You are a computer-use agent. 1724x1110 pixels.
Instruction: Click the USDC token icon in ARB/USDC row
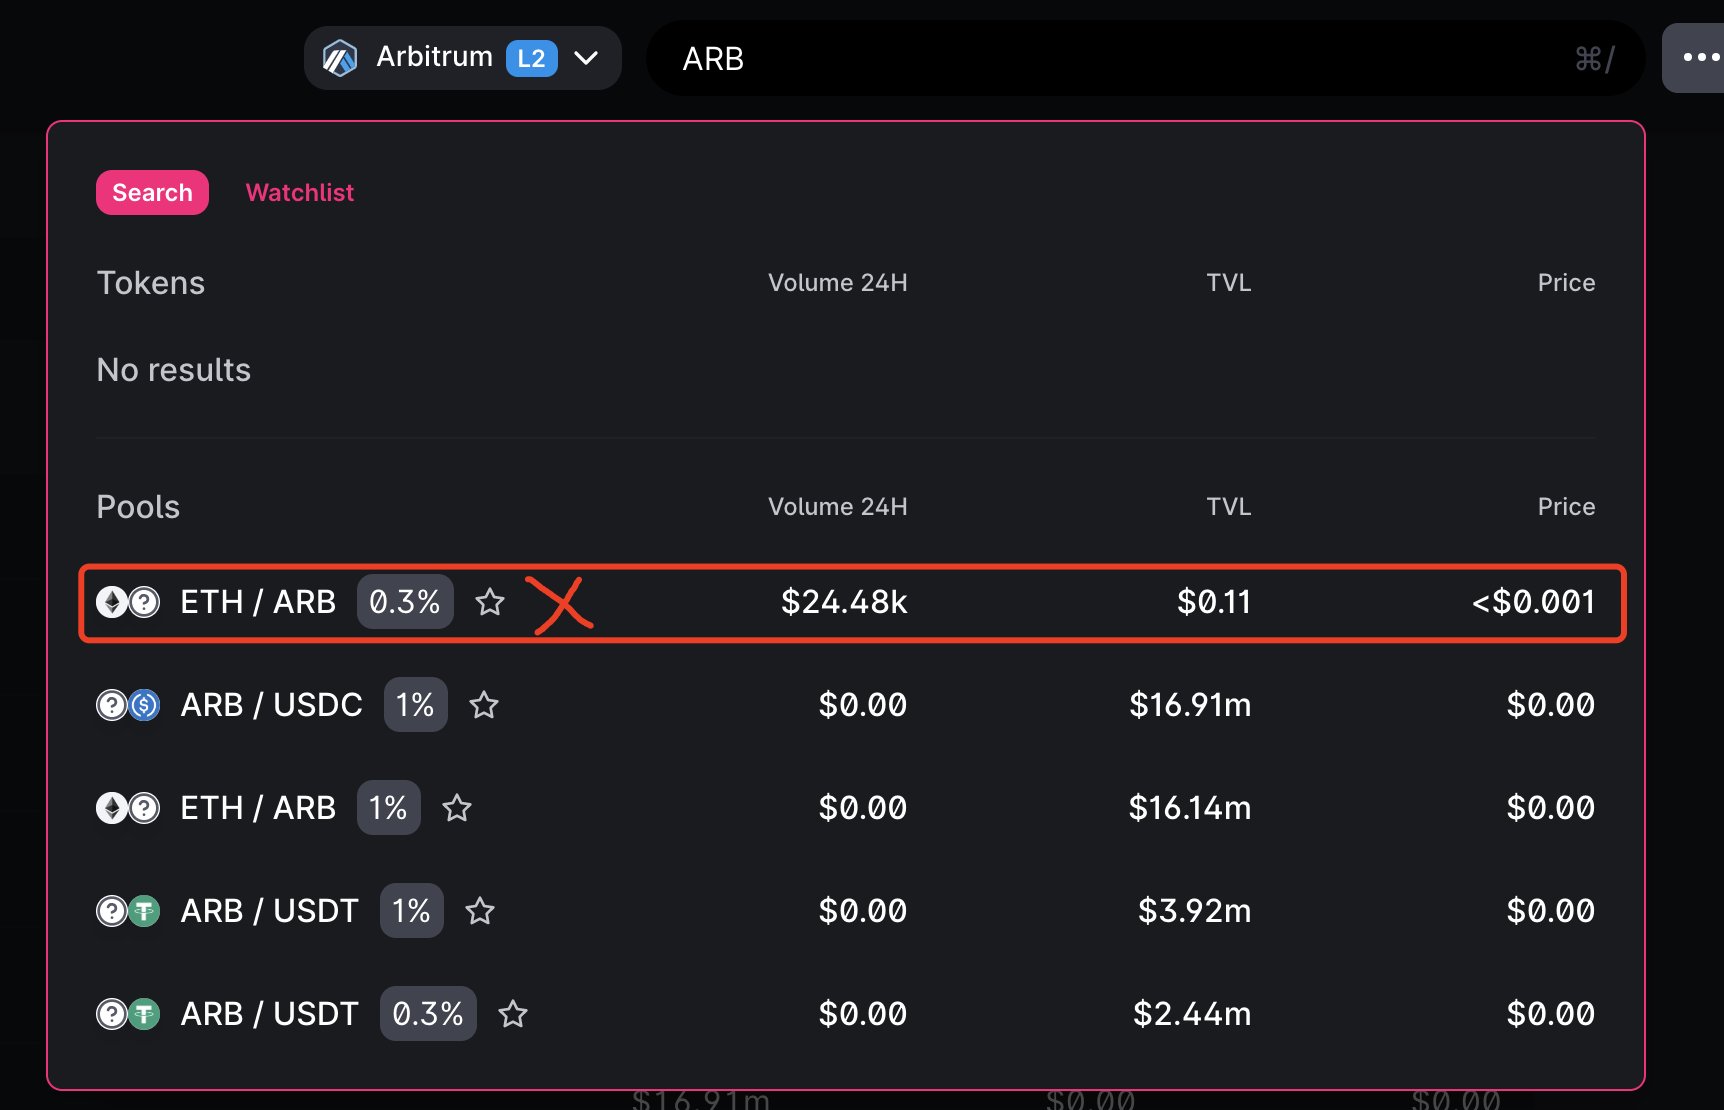[x=144, y=705]
